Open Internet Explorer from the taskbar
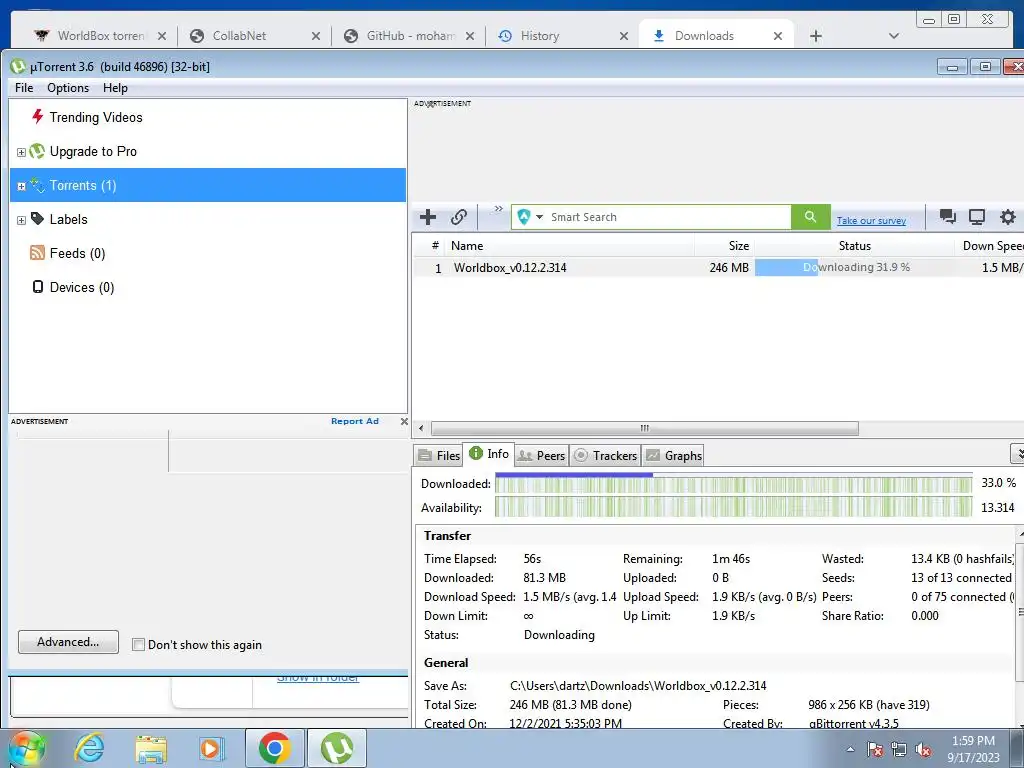The image size is (1024, 768). pos(89,748)
